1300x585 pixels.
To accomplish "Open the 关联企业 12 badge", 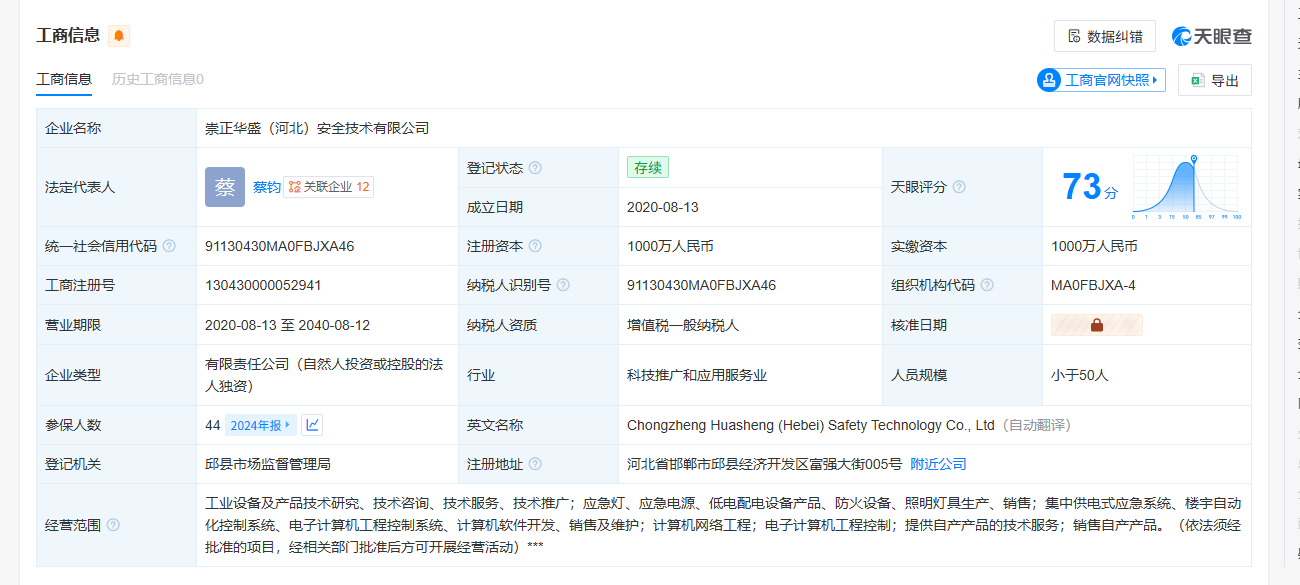I will (329, 187).
